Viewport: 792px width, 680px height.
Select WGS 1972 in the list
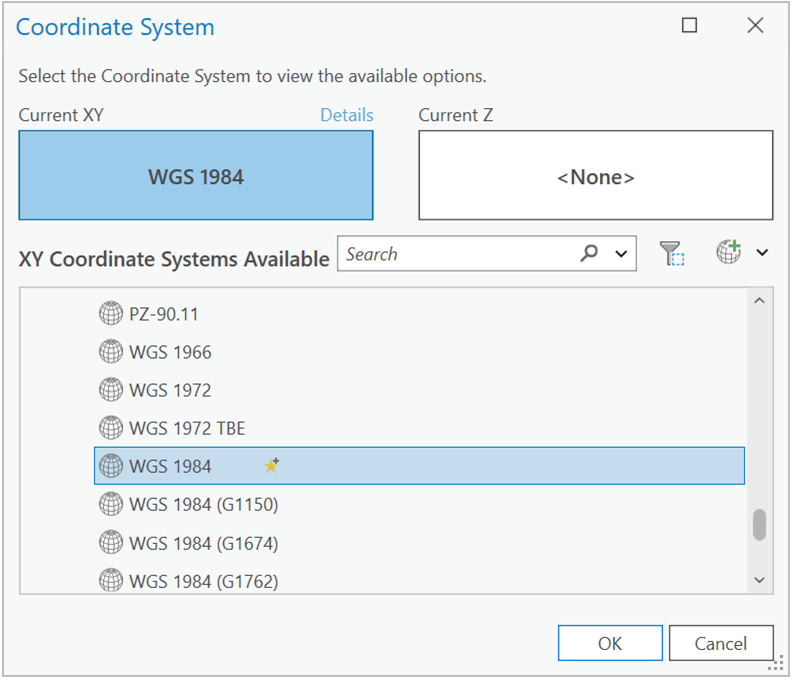tap(170, 390)
